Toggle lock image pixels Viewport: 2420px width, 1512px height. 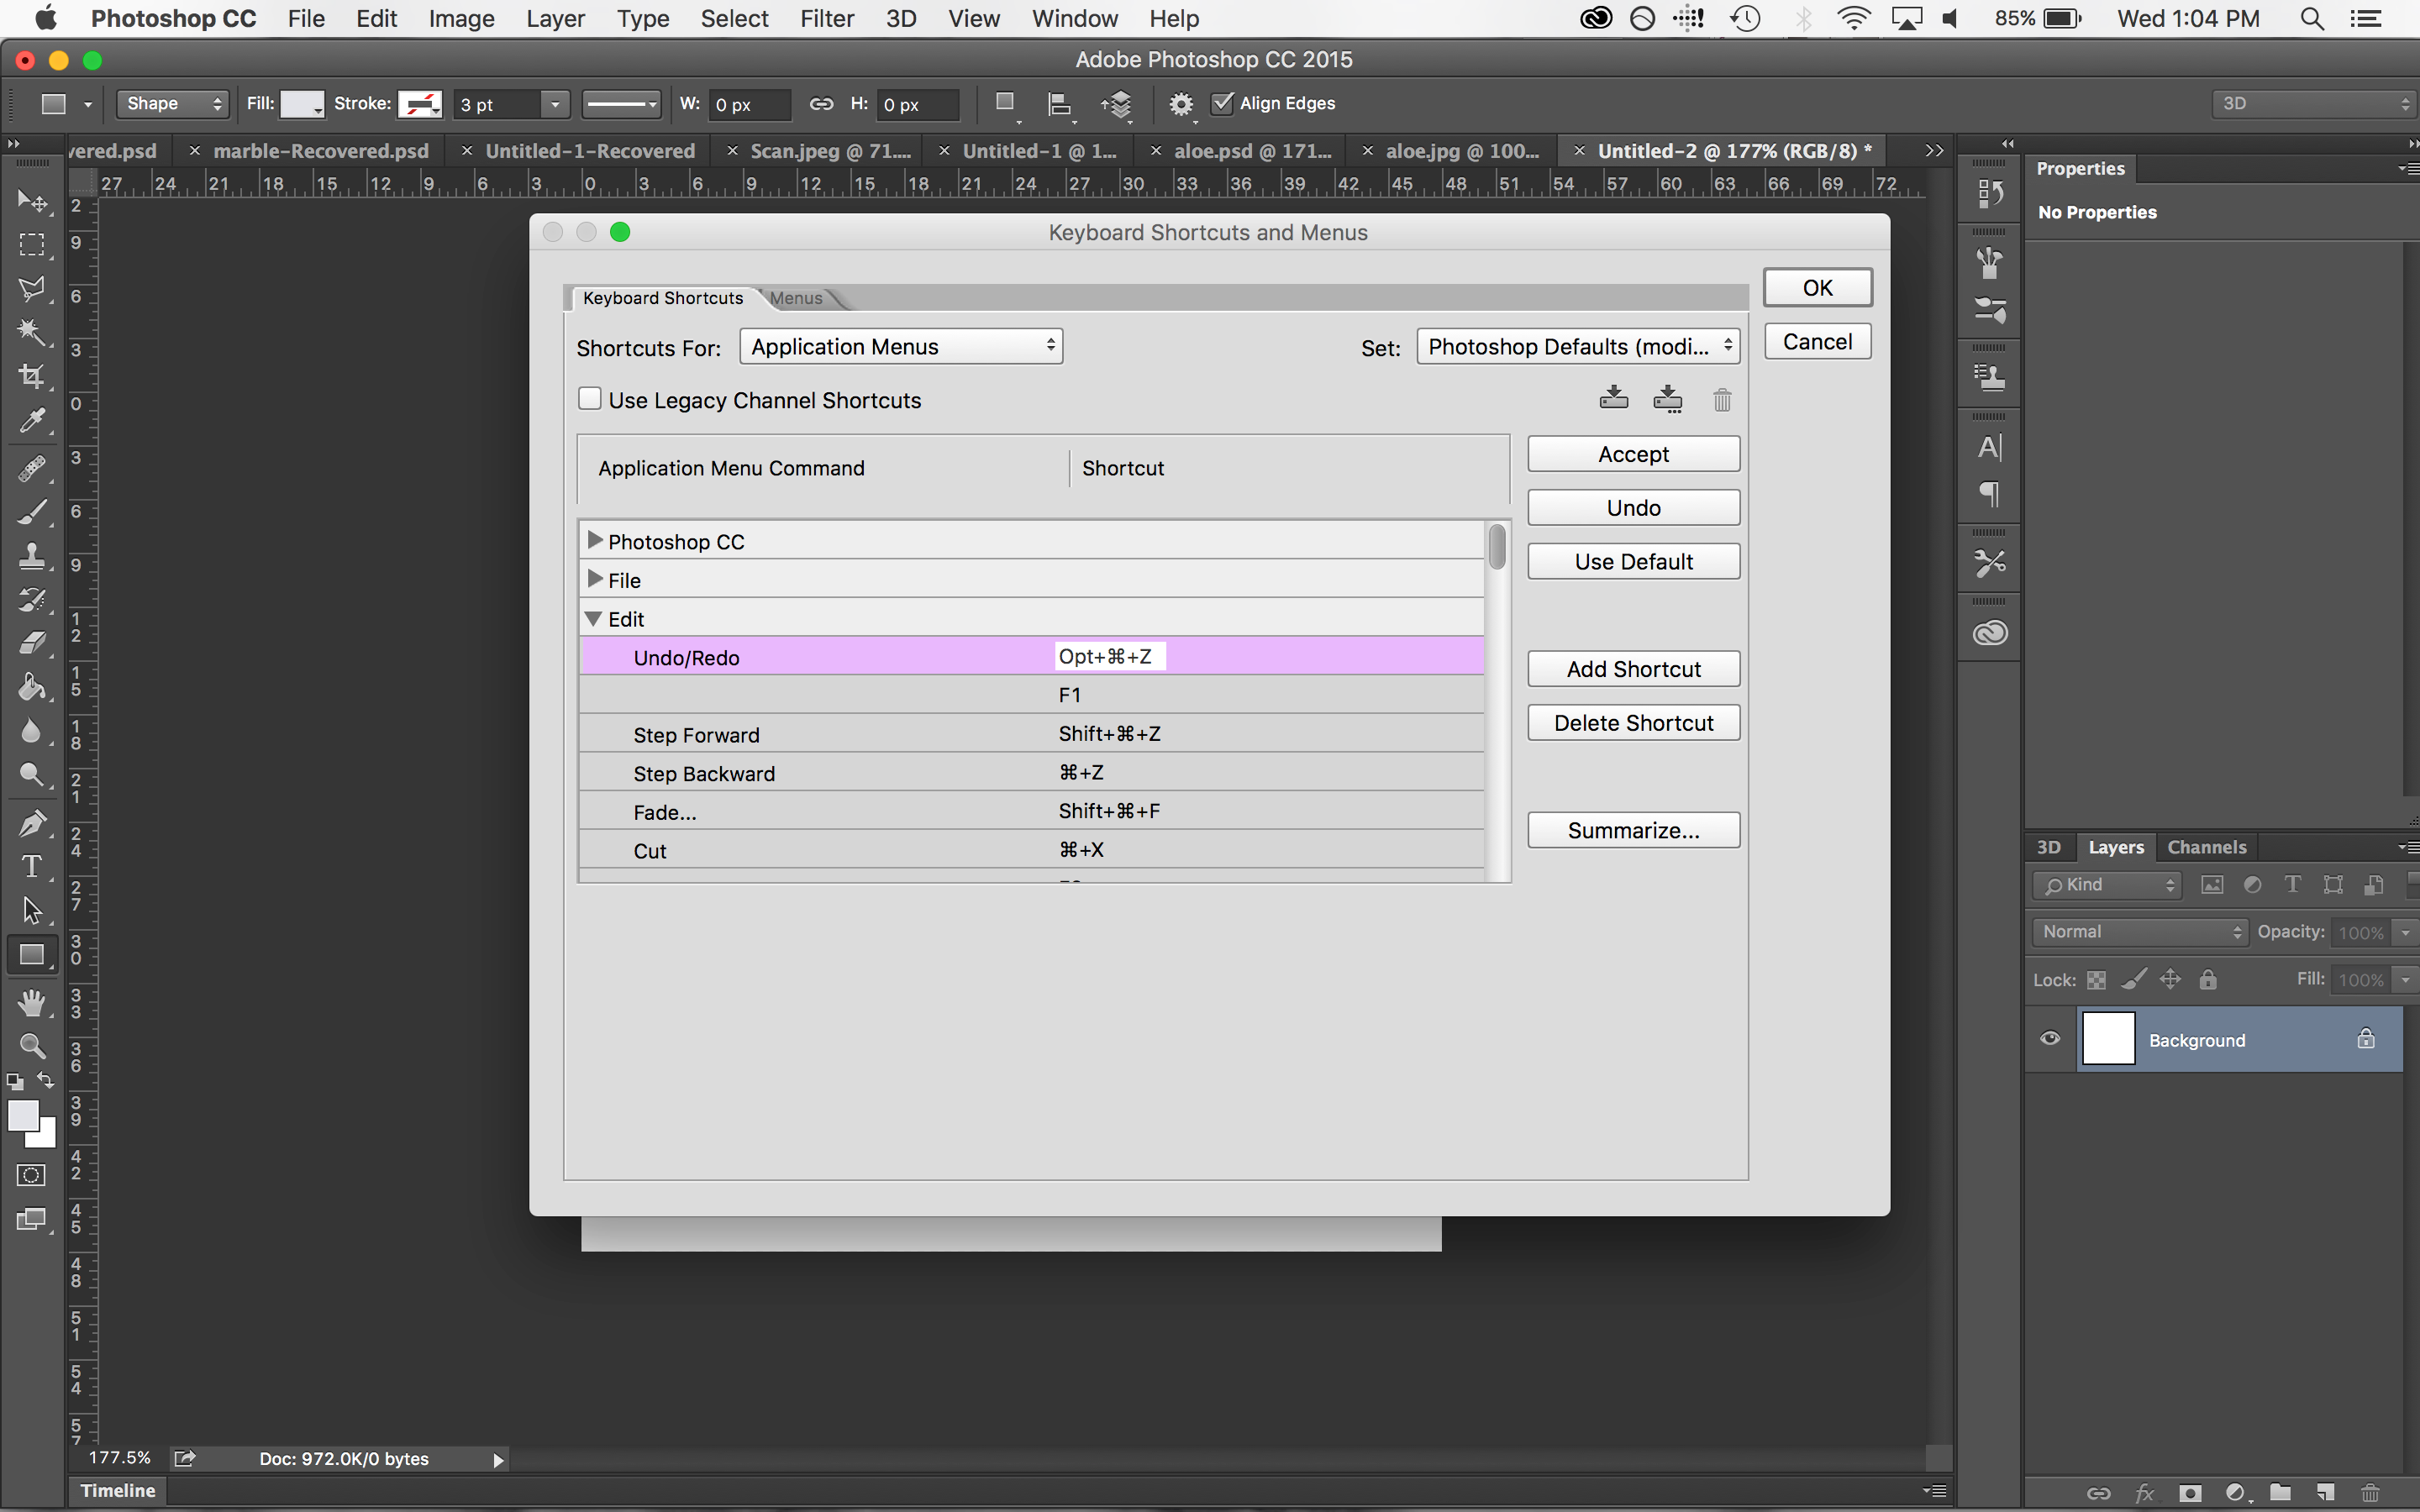point(2133,979)
